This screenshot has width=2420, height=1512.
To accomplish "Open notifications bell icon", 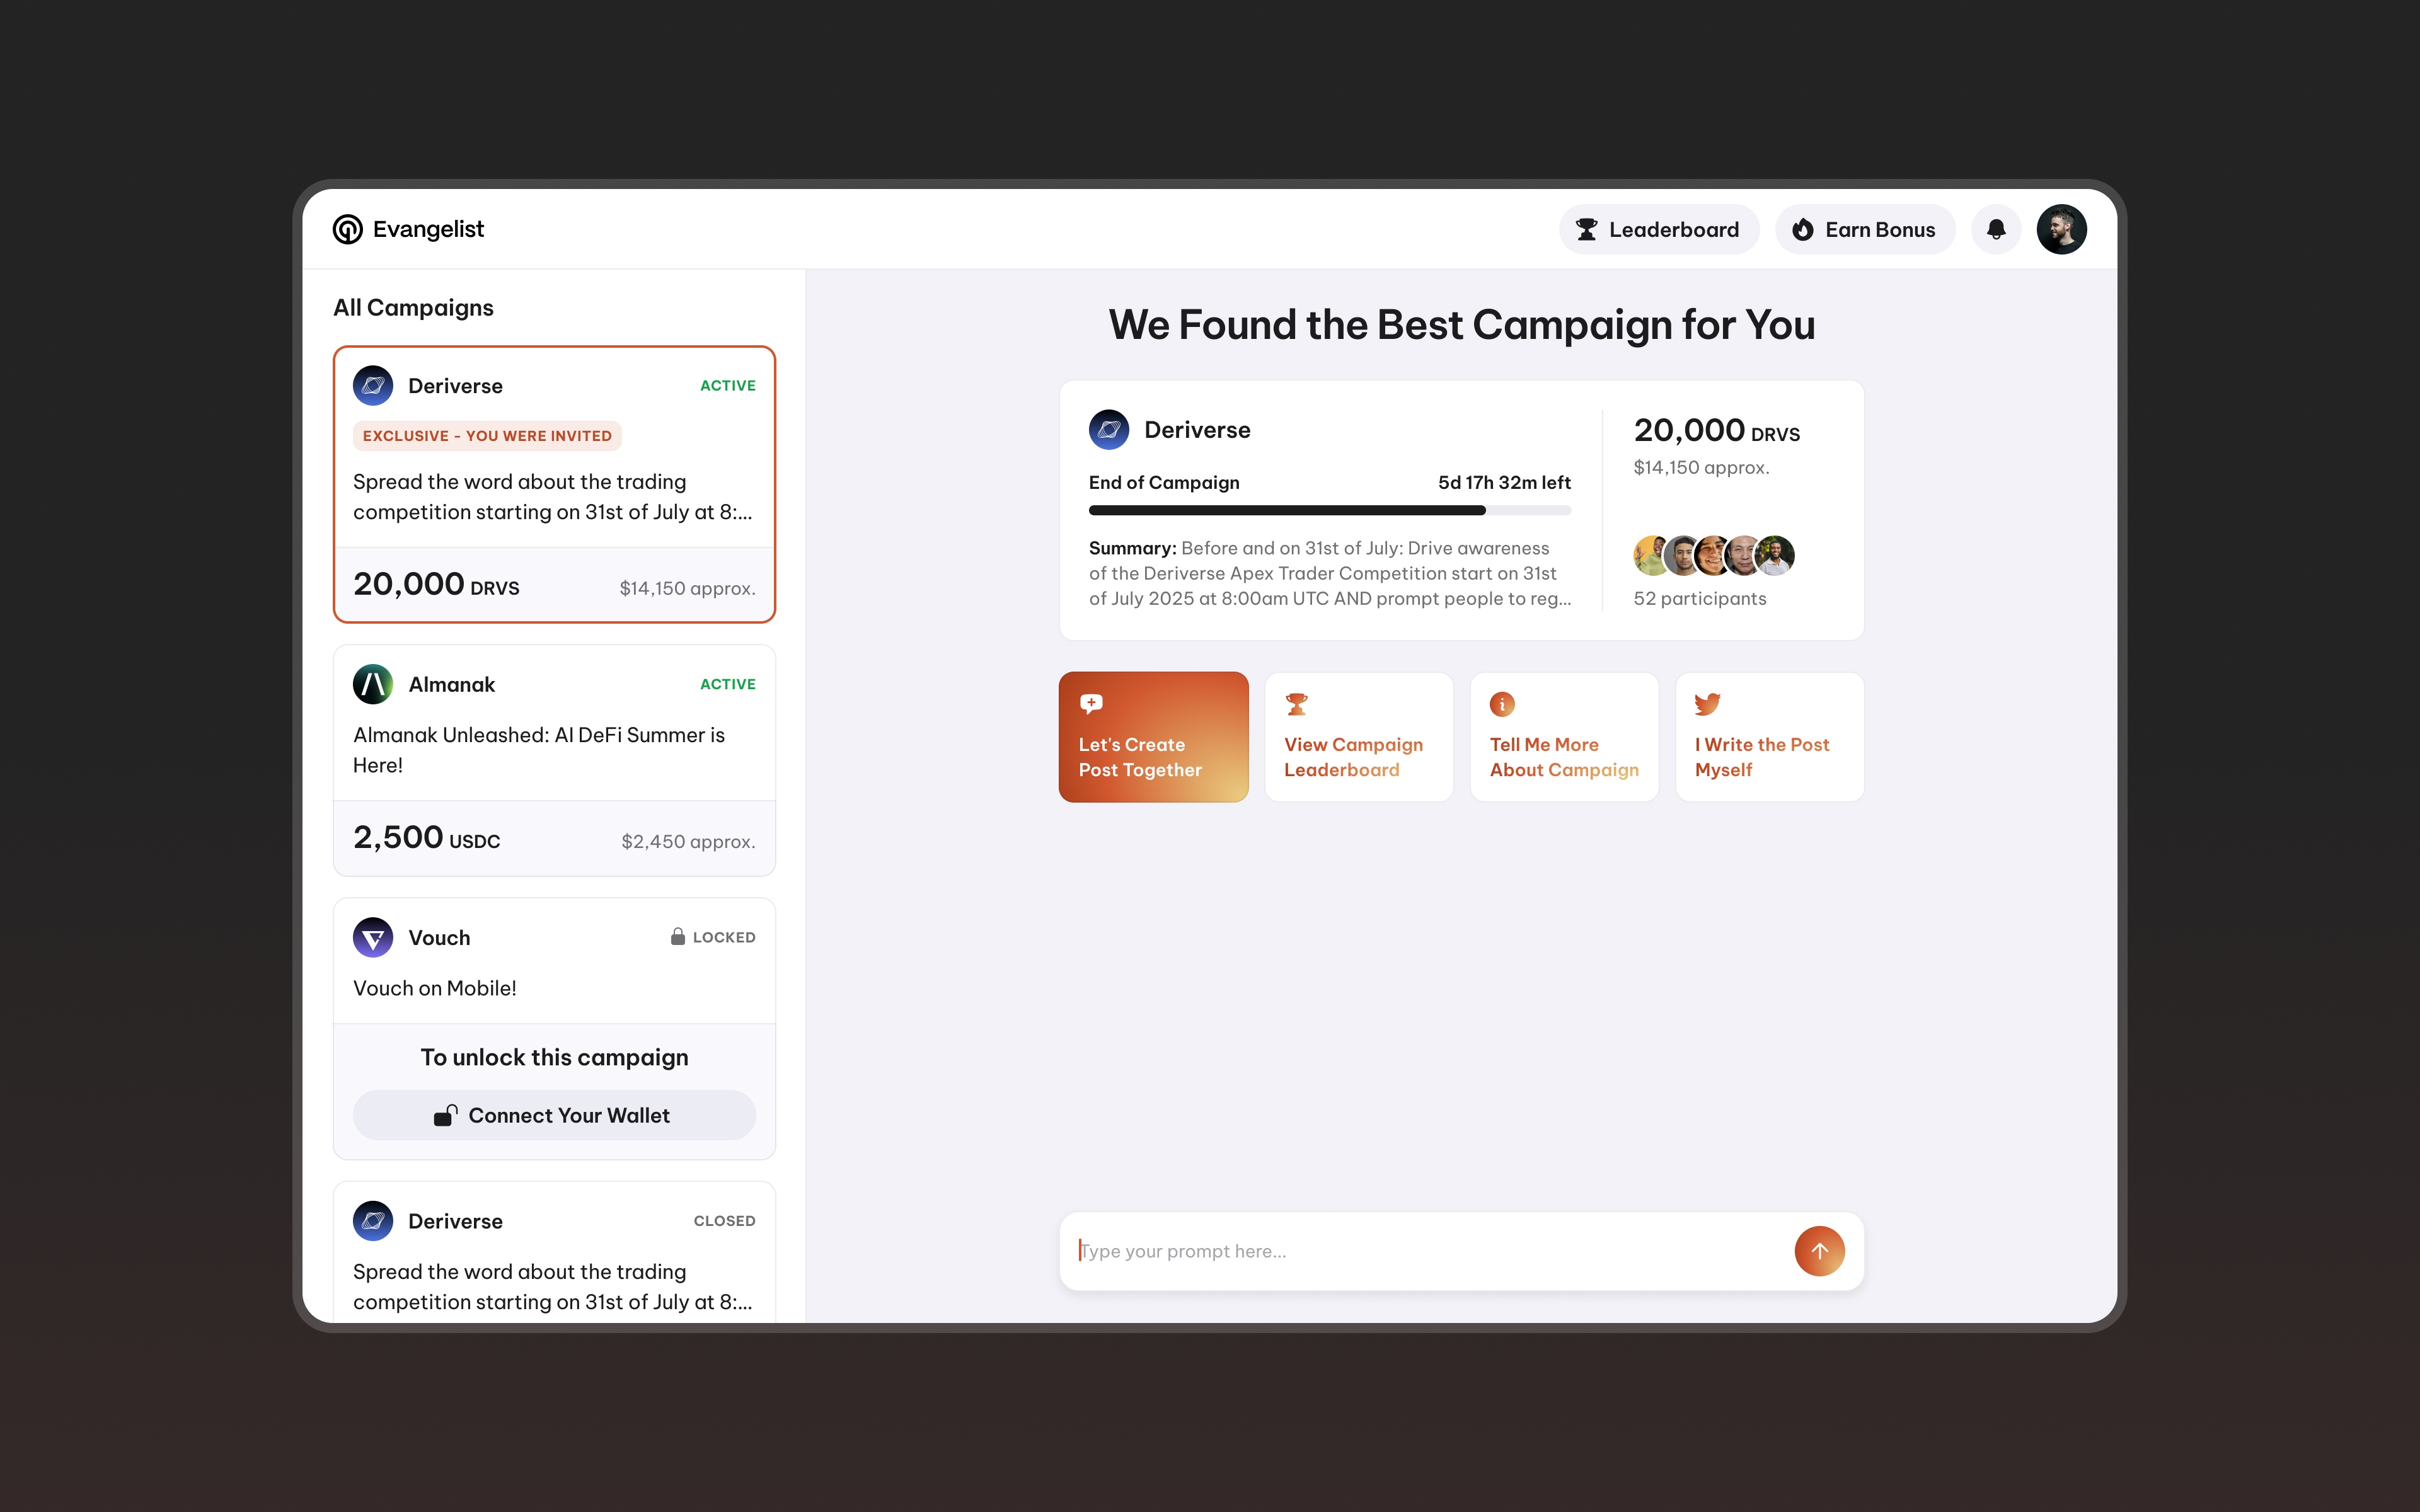I will (x=1996, y=230).
